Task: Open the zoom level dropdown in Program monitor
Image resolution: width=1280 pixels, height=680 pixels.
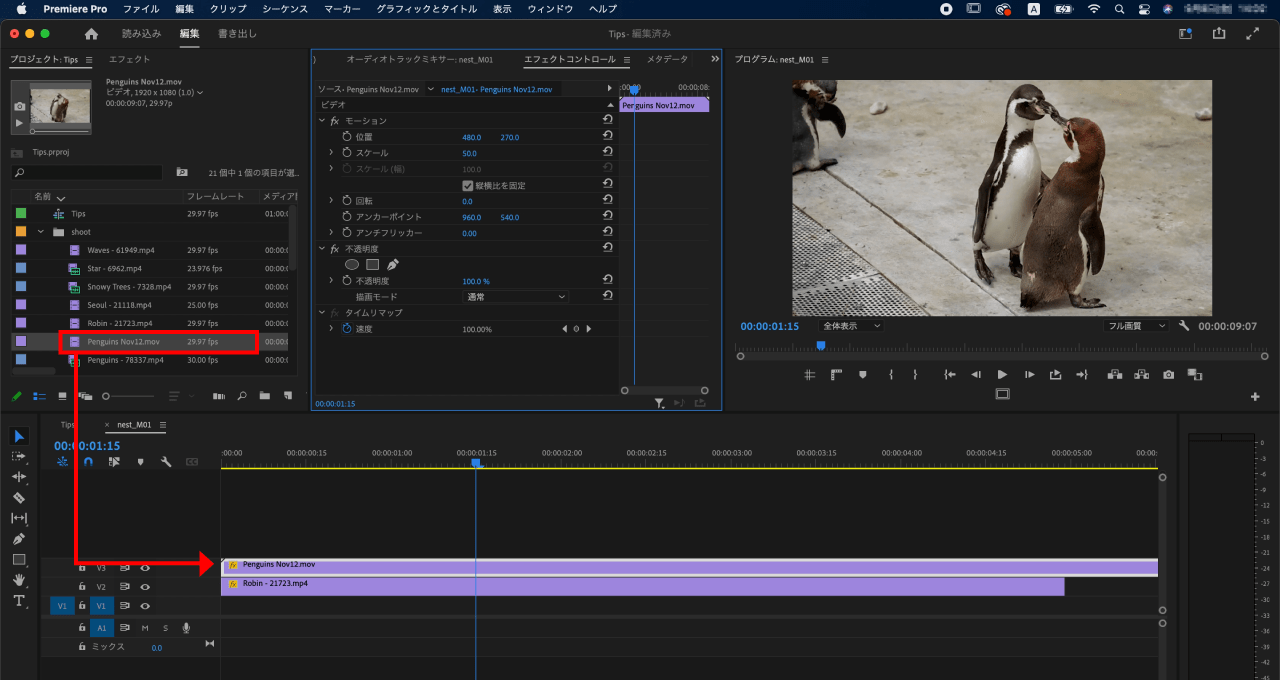Action: tap(851, 326)
